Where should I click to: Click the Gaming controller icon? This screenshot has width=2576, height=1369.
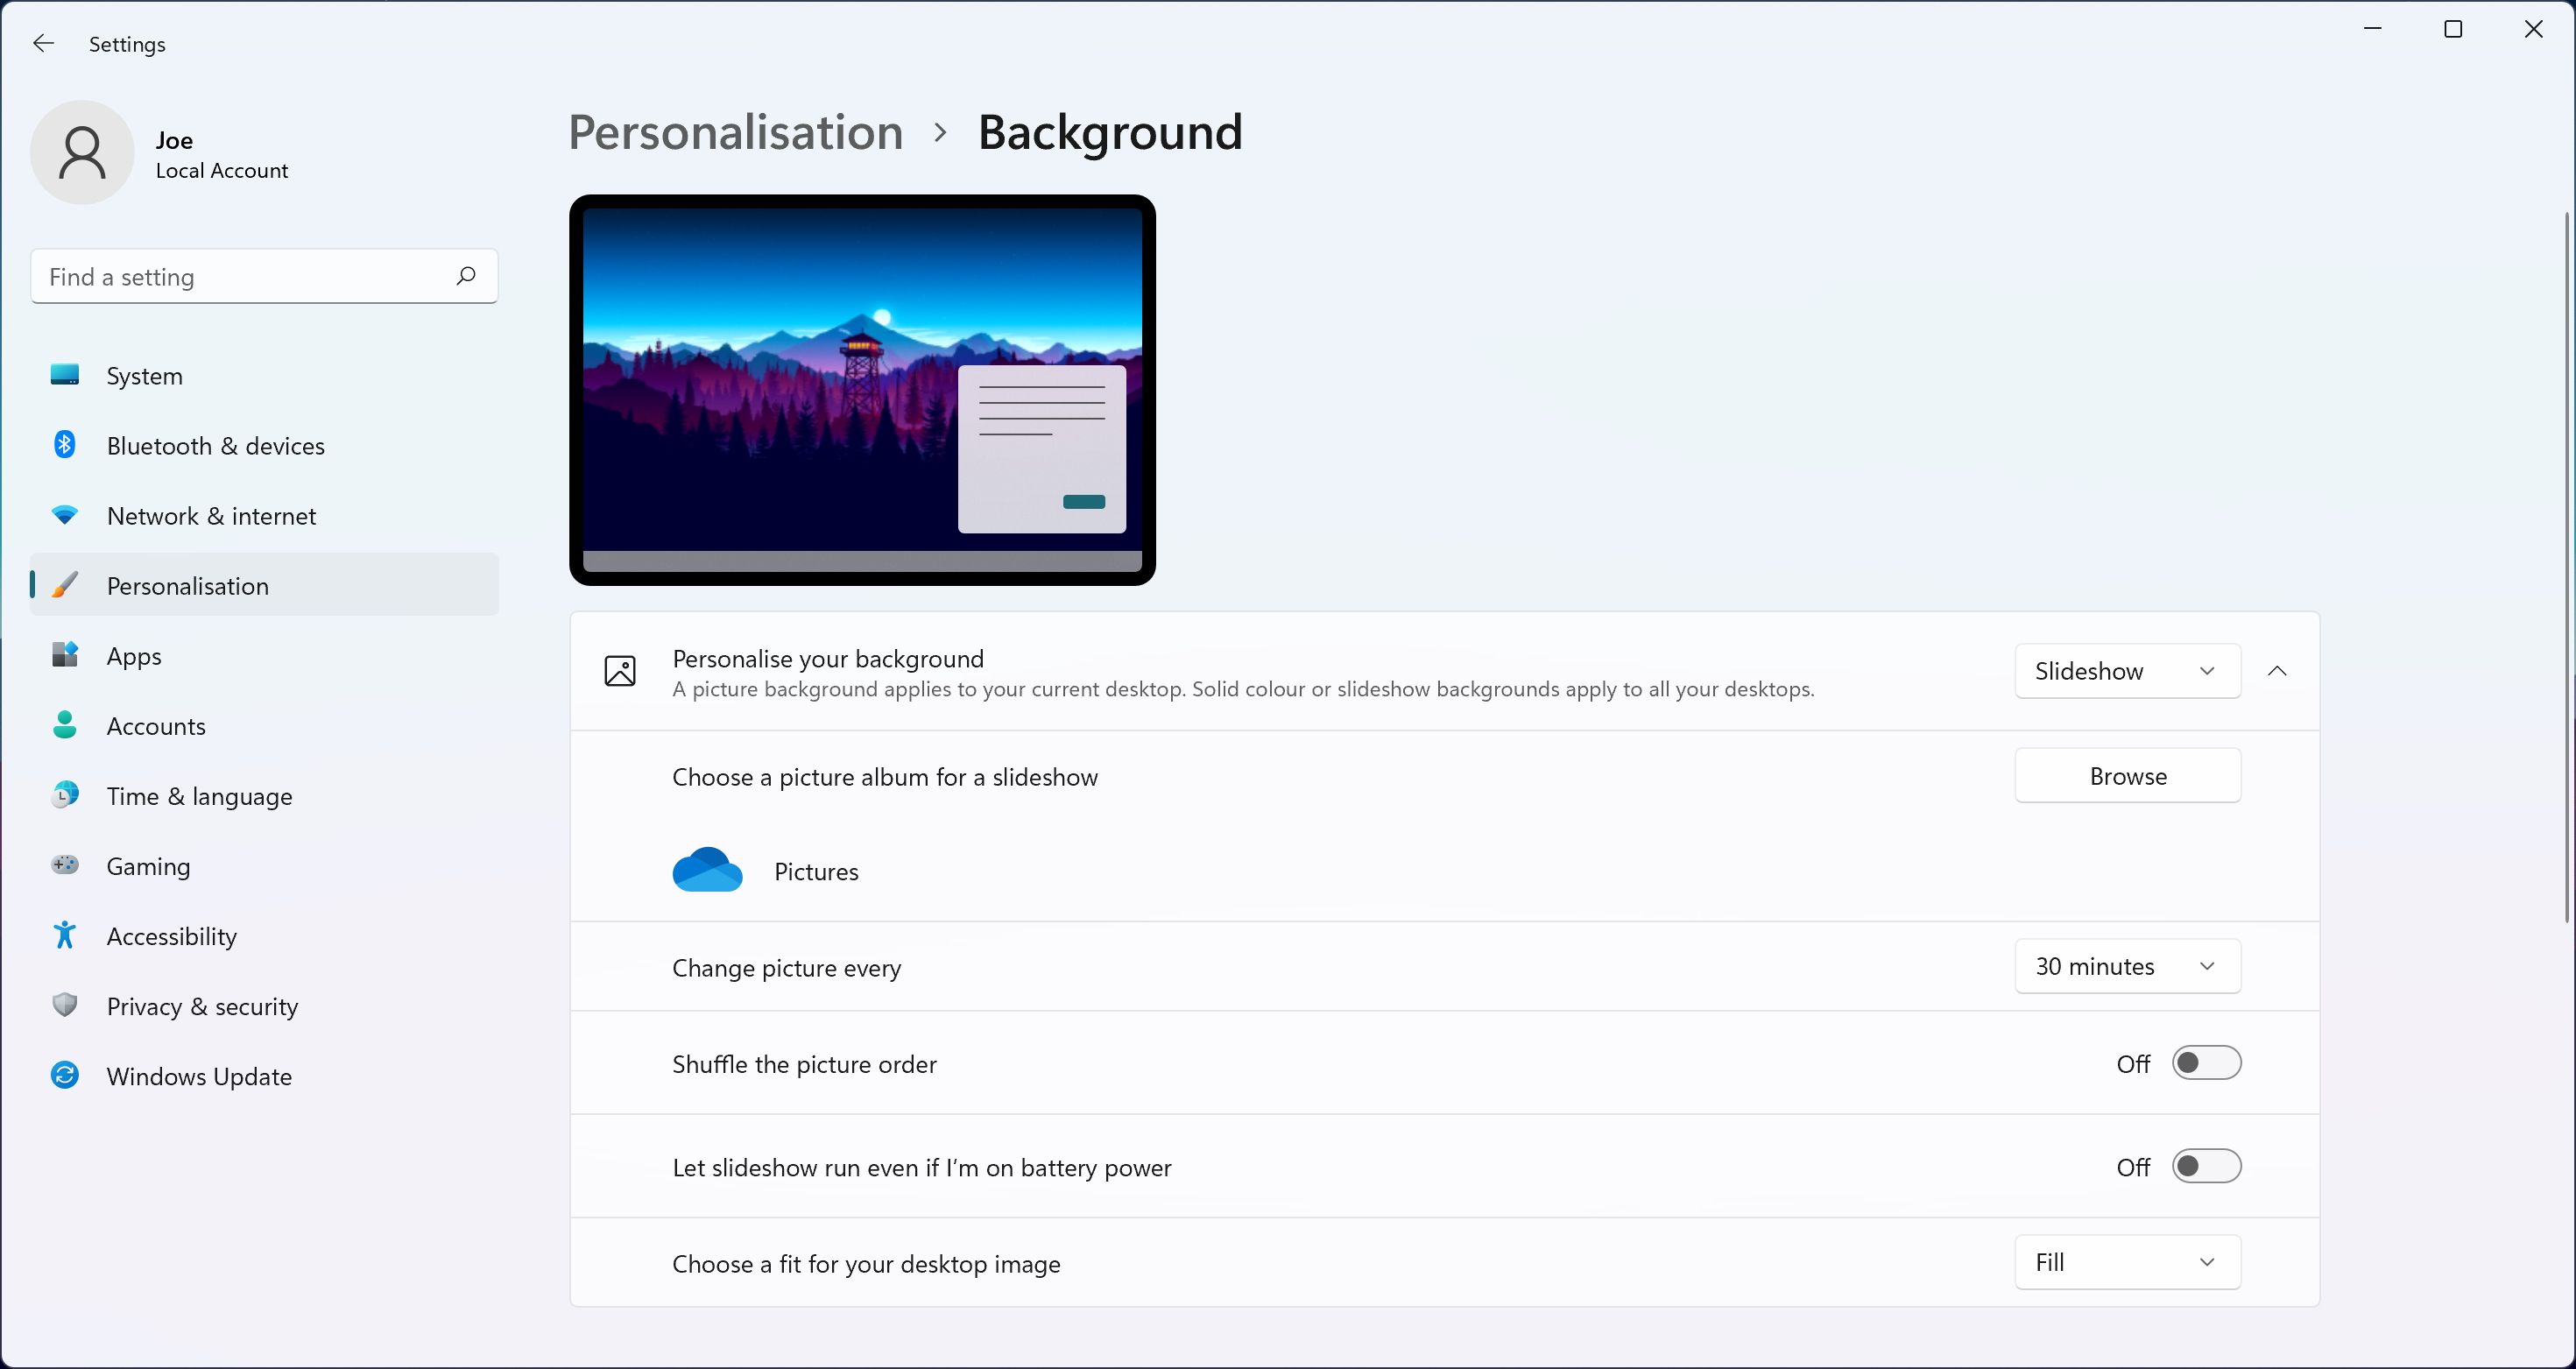click(x=65, y=865)
